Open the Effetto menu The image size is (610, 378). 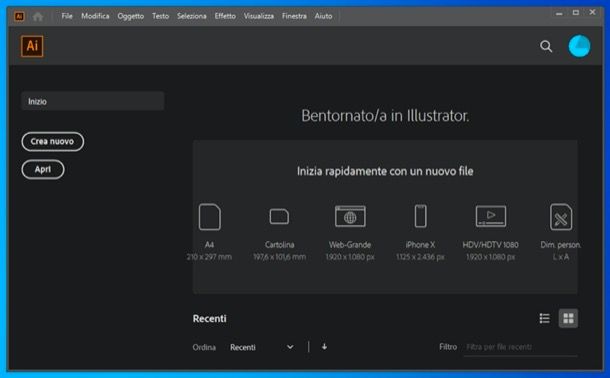[225, 16]
